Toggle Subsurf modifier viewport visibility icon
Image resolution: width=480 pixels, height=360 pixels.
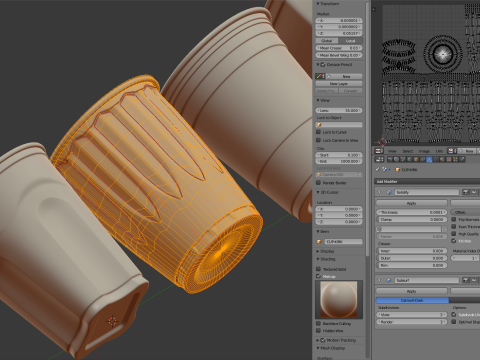(474, 280)
